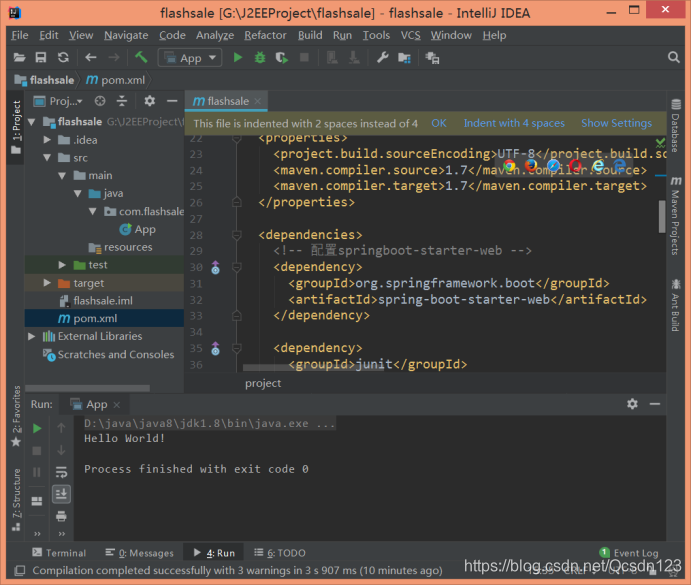Click the Build Project hammer icon
692x585 pixels.
tap(141, 57)
